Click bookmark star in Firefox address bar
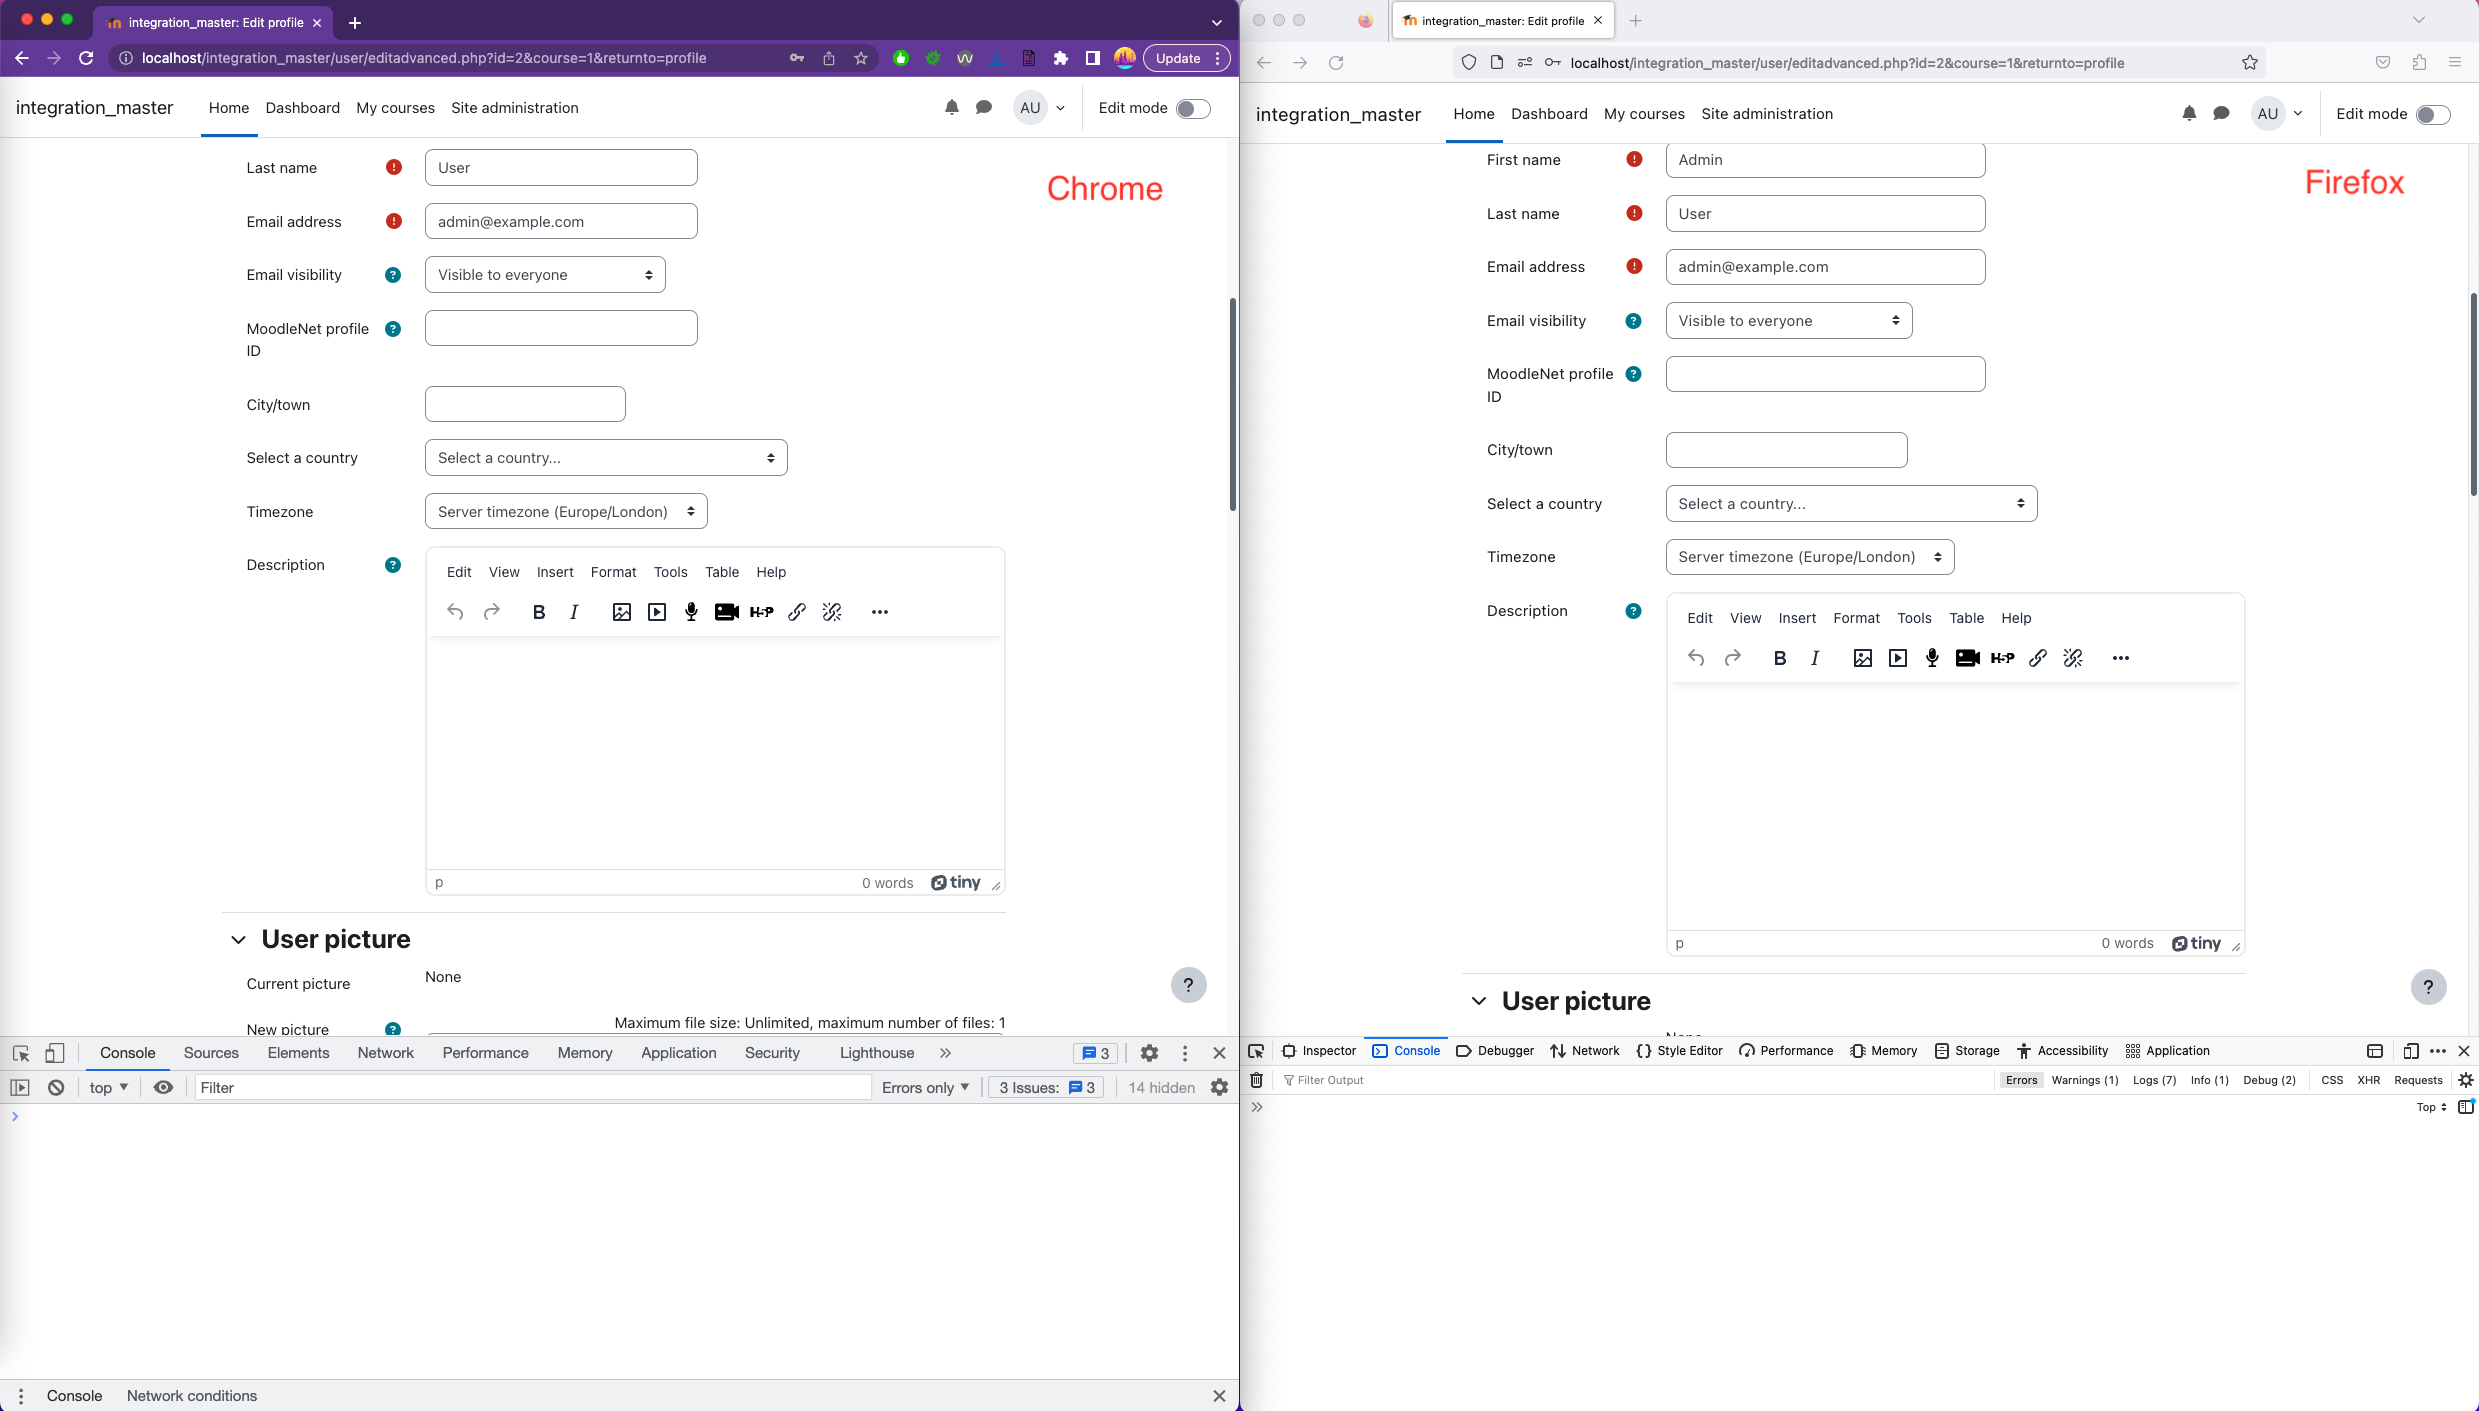Viewport: 2479px width, 1411px height. click(2249, 63)
